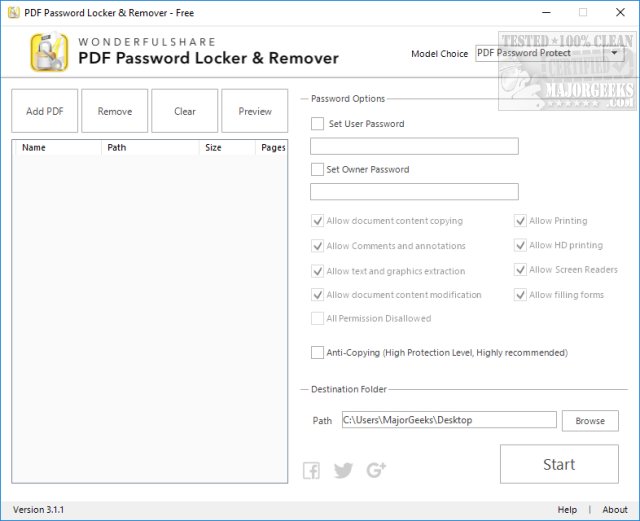
Task: Minimize the PDF Password Locker window
Action: 546,13
